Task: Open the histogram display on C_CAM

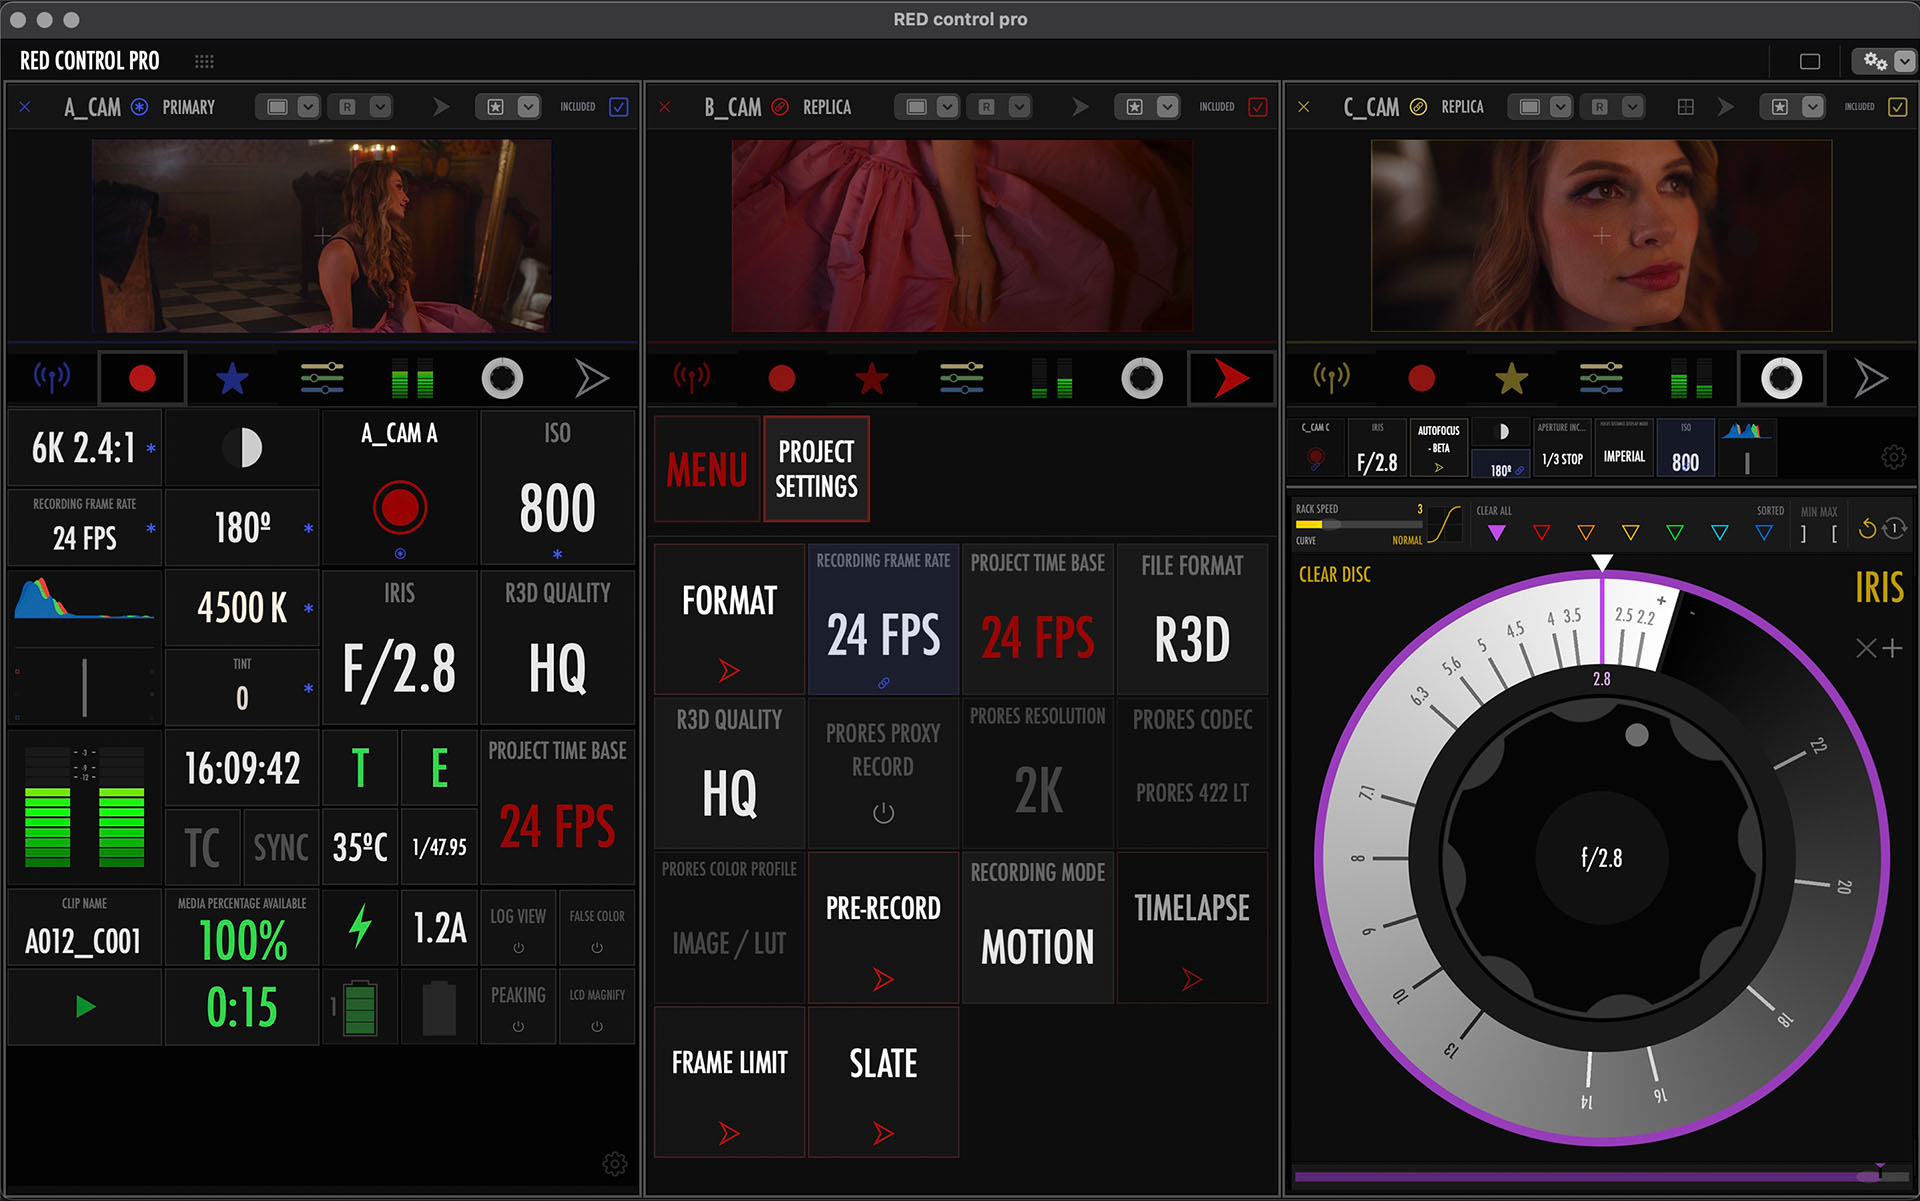Action: [1748, 445]
